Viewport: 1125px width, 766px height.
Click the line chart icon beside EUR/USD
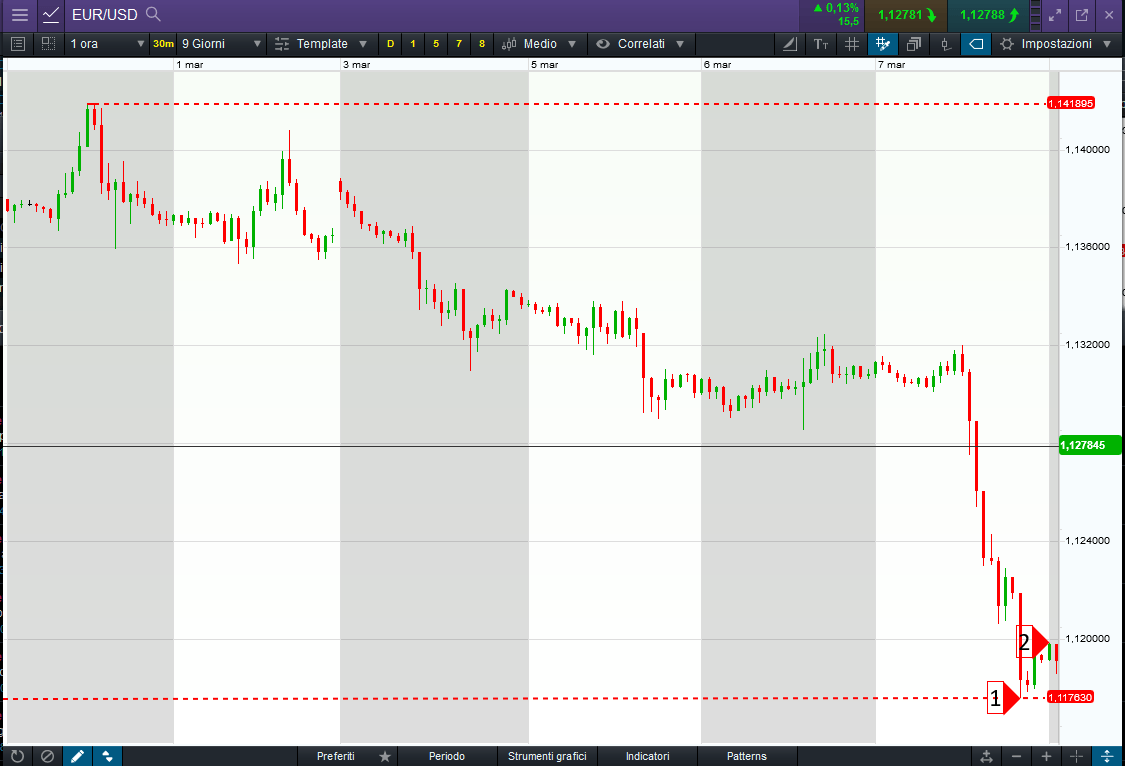(x=51, y=14)
